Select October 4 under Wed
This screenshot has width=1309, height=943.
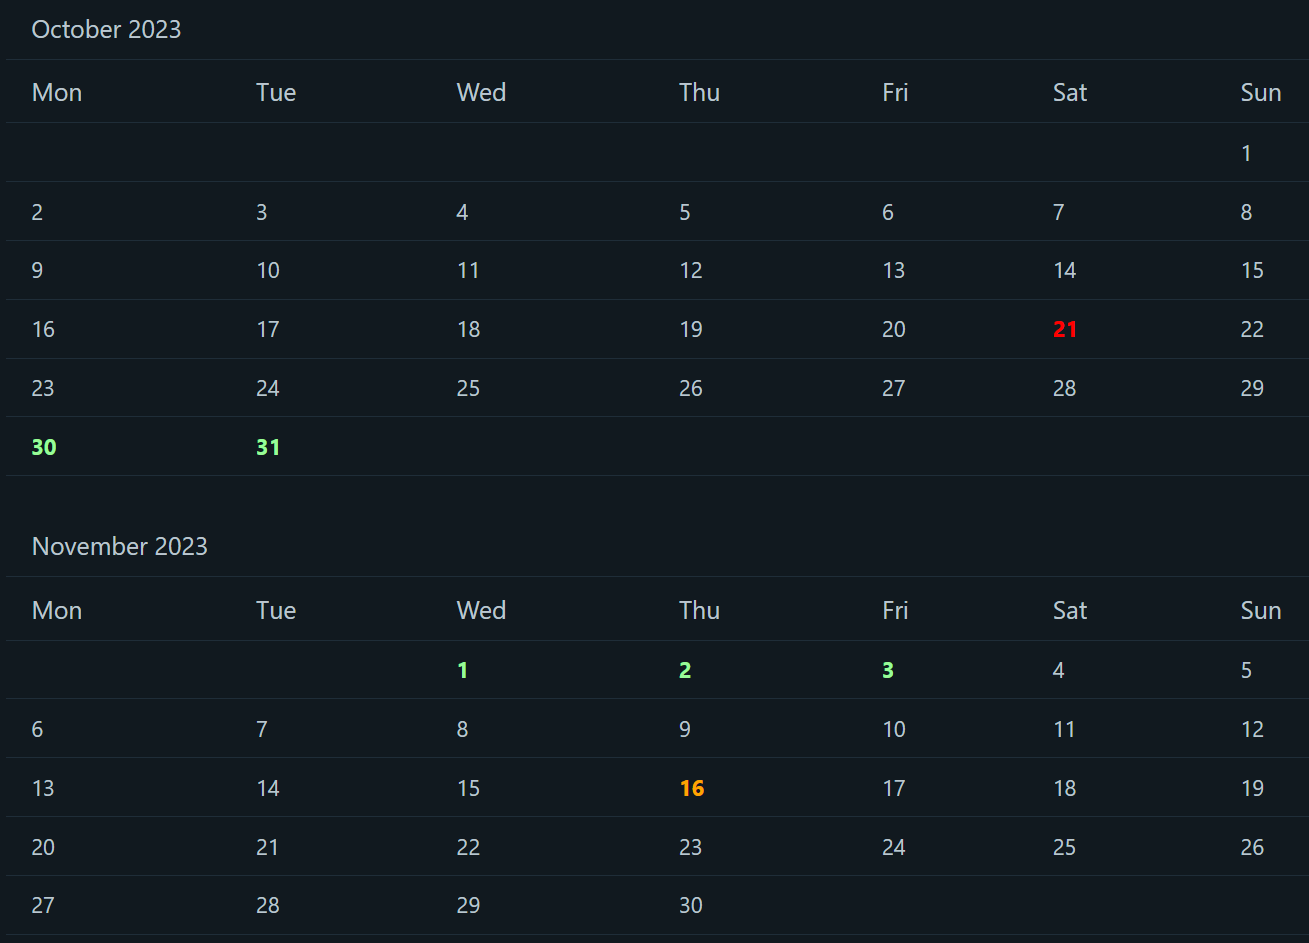click(462, 212)
